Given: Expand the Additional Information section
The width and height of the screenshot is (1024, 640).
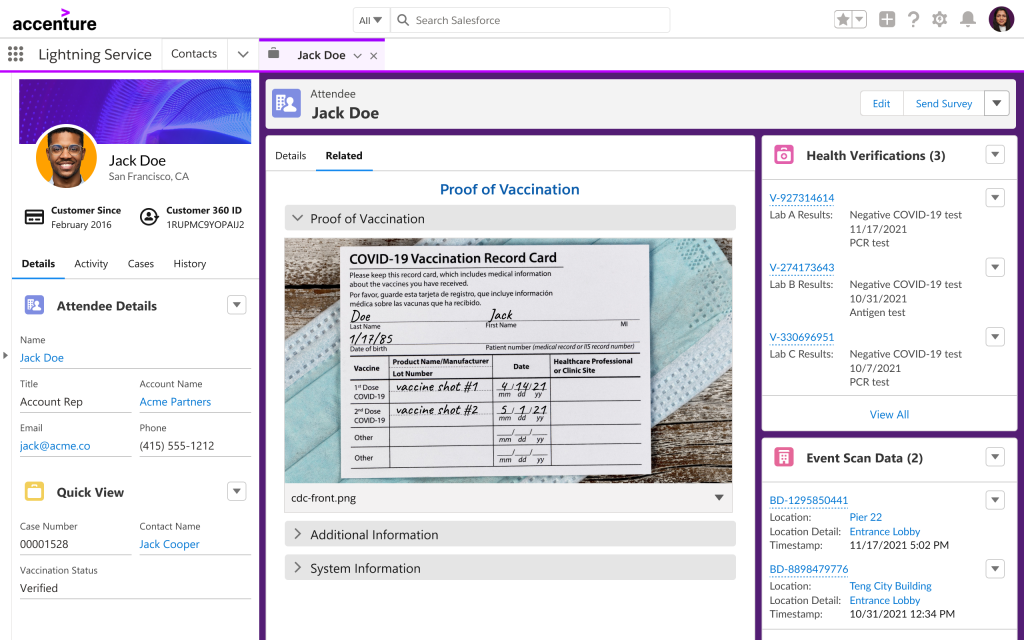Looking at the screenshot, I should coord(298,534).
